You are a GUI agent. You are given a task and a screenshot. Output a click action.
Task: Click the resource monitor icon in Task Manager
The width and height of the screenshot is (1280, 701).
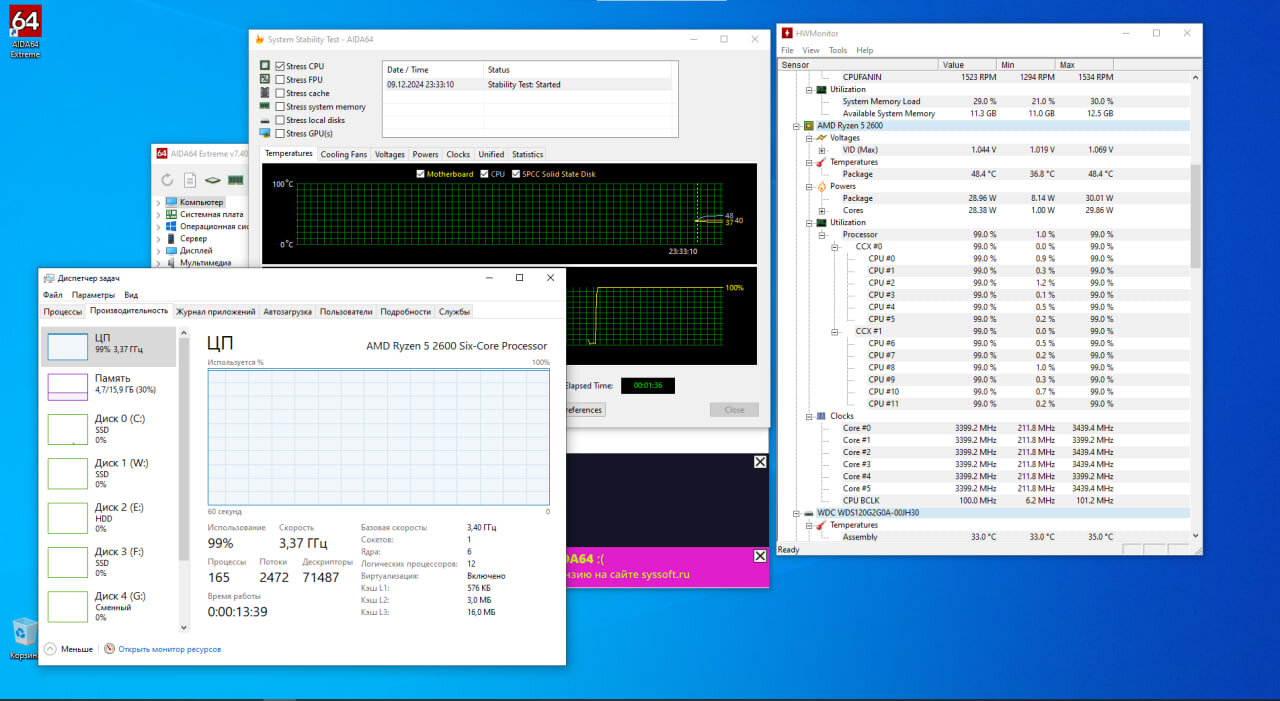(110, 649)
